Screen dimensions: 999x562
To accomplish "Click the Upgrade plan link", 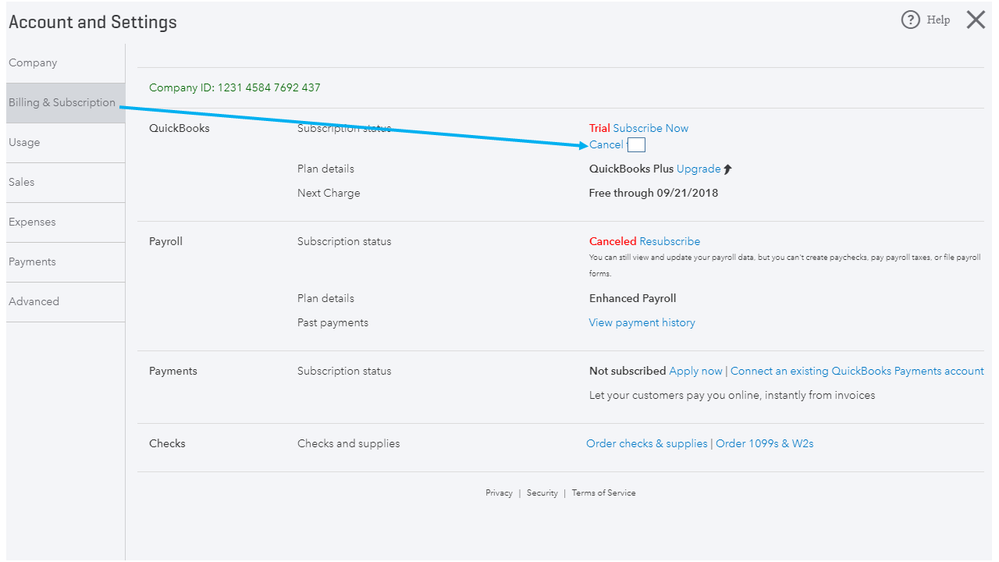I will (x=698, y=169).
